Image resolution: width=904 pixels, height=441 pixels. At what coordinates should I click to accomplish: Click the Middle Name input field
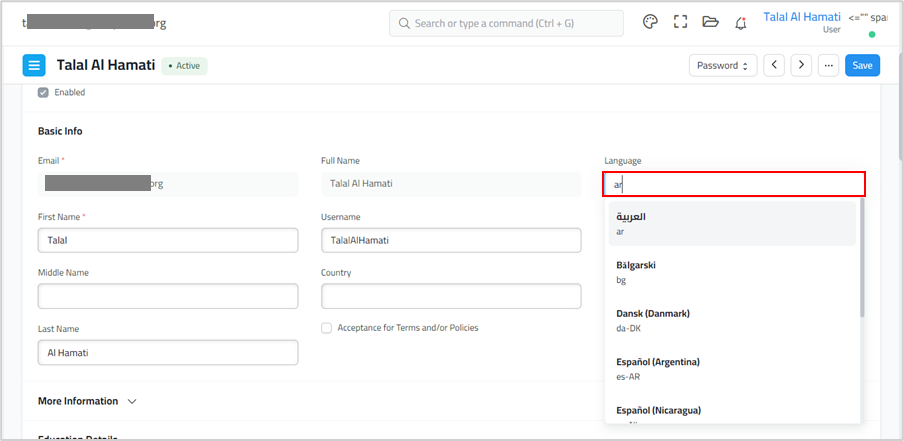(168, 296)
